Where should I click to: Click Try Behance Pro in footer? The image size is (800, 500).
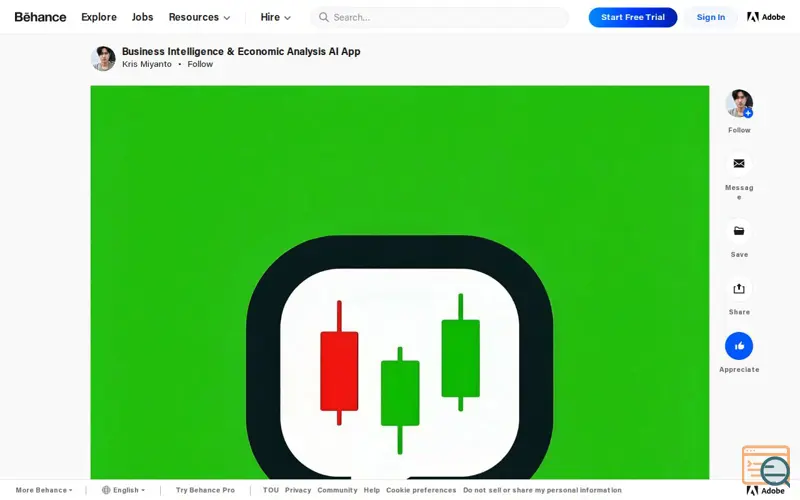(x=206, y=490)
